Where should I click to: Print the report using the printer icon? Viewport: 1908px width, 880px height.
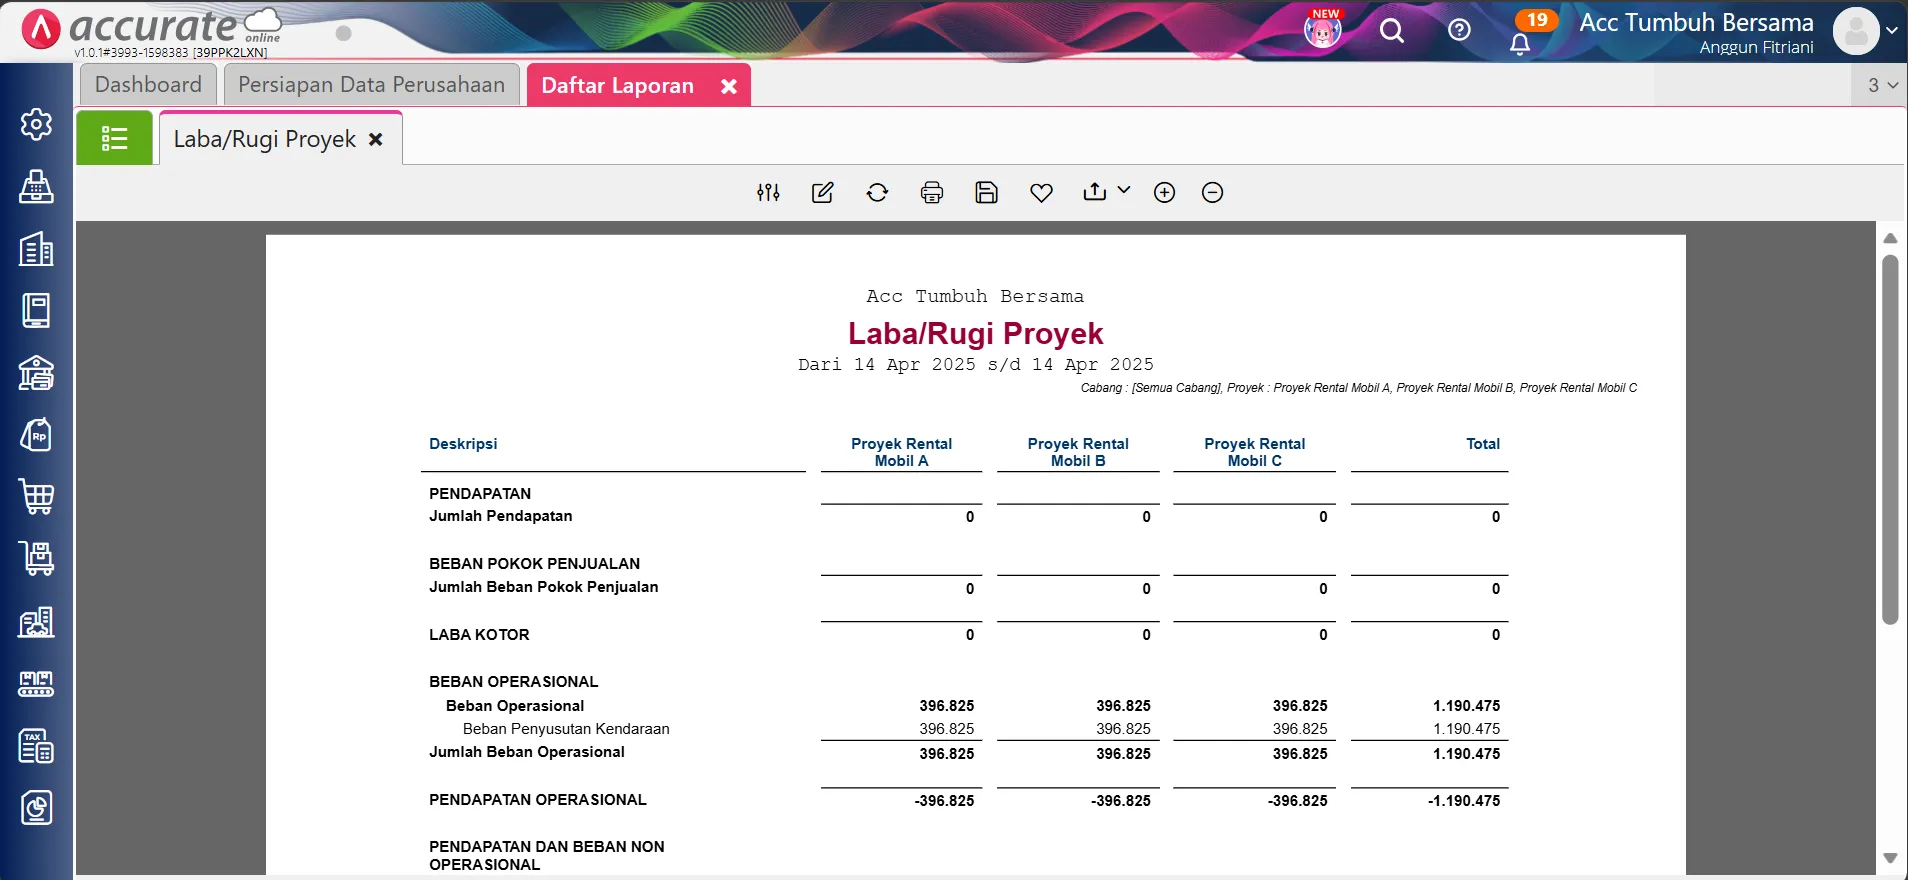932,193
